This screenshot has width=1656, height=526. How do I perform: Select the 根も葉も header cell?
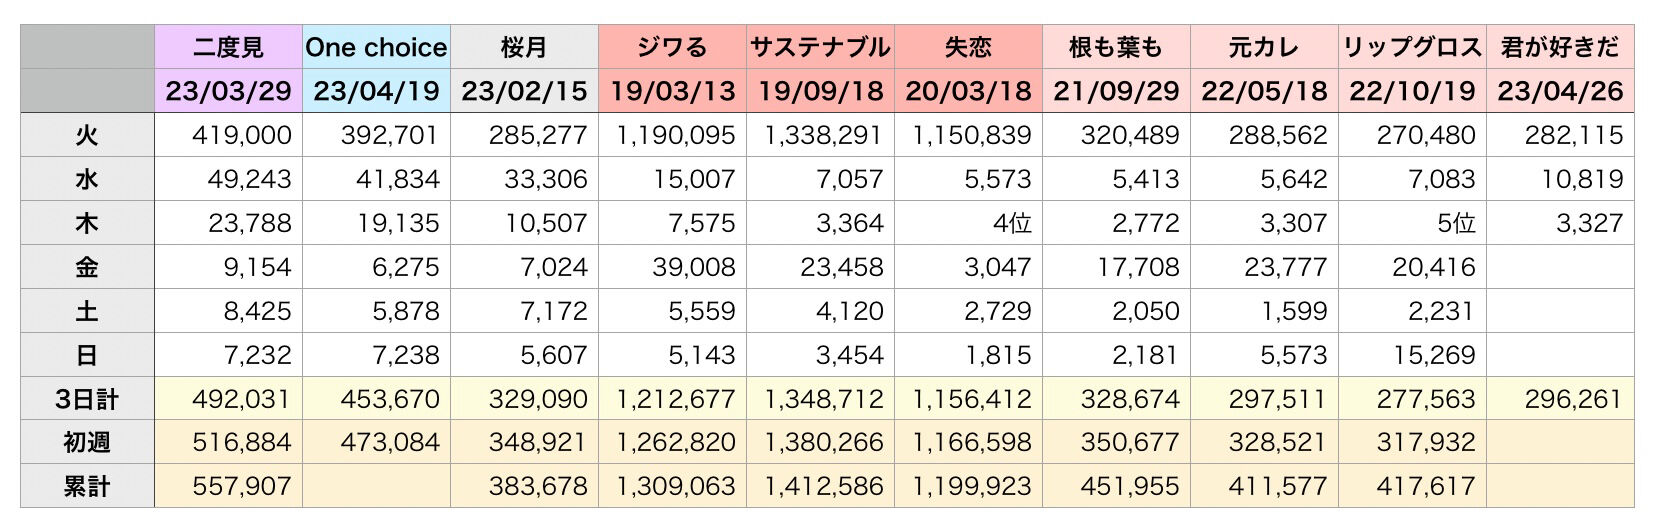(1116, 47)
